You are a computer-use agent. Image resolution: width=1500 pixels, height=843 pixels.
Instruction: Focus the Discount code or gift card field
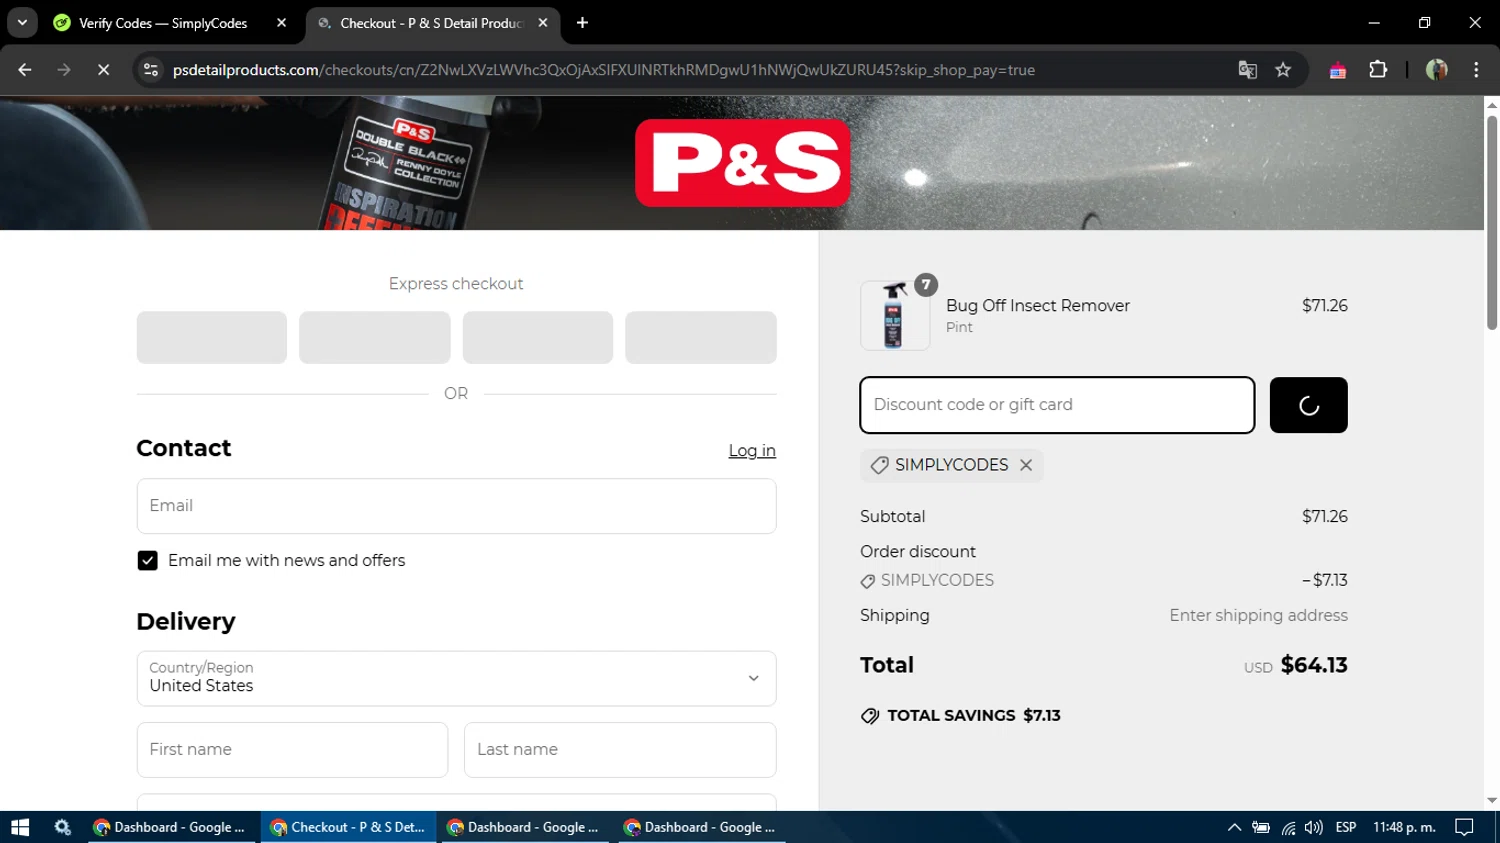[1057, 405]
